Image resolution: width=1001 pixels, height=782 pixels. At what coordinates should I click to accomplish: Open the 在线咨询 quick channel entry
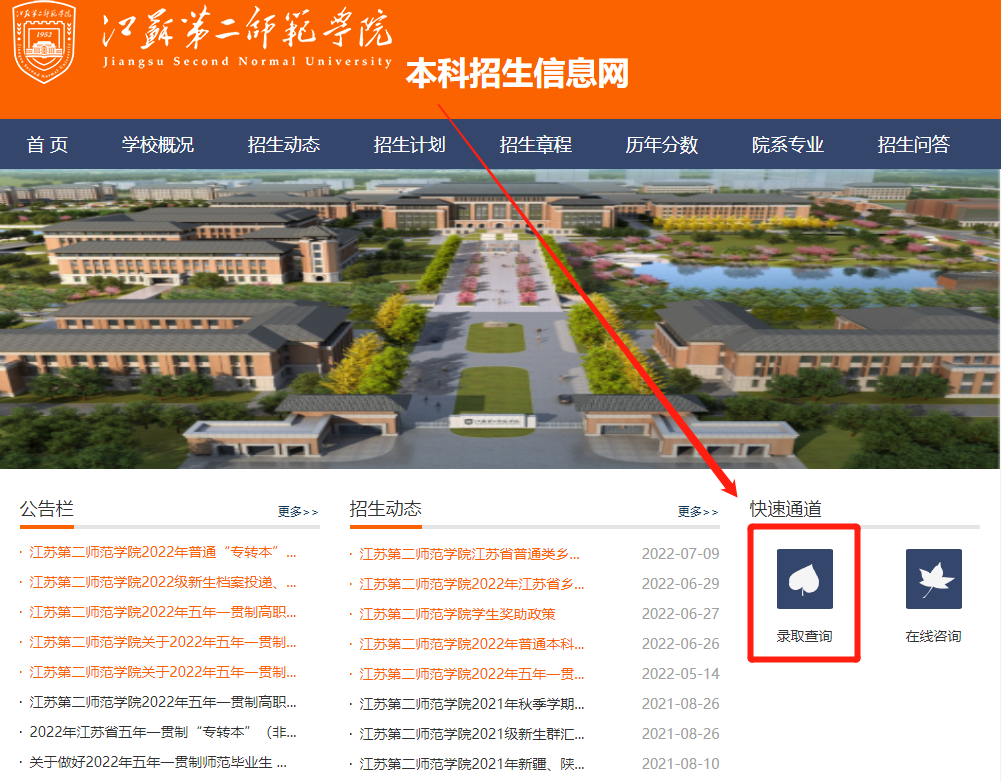click(933, 635)
